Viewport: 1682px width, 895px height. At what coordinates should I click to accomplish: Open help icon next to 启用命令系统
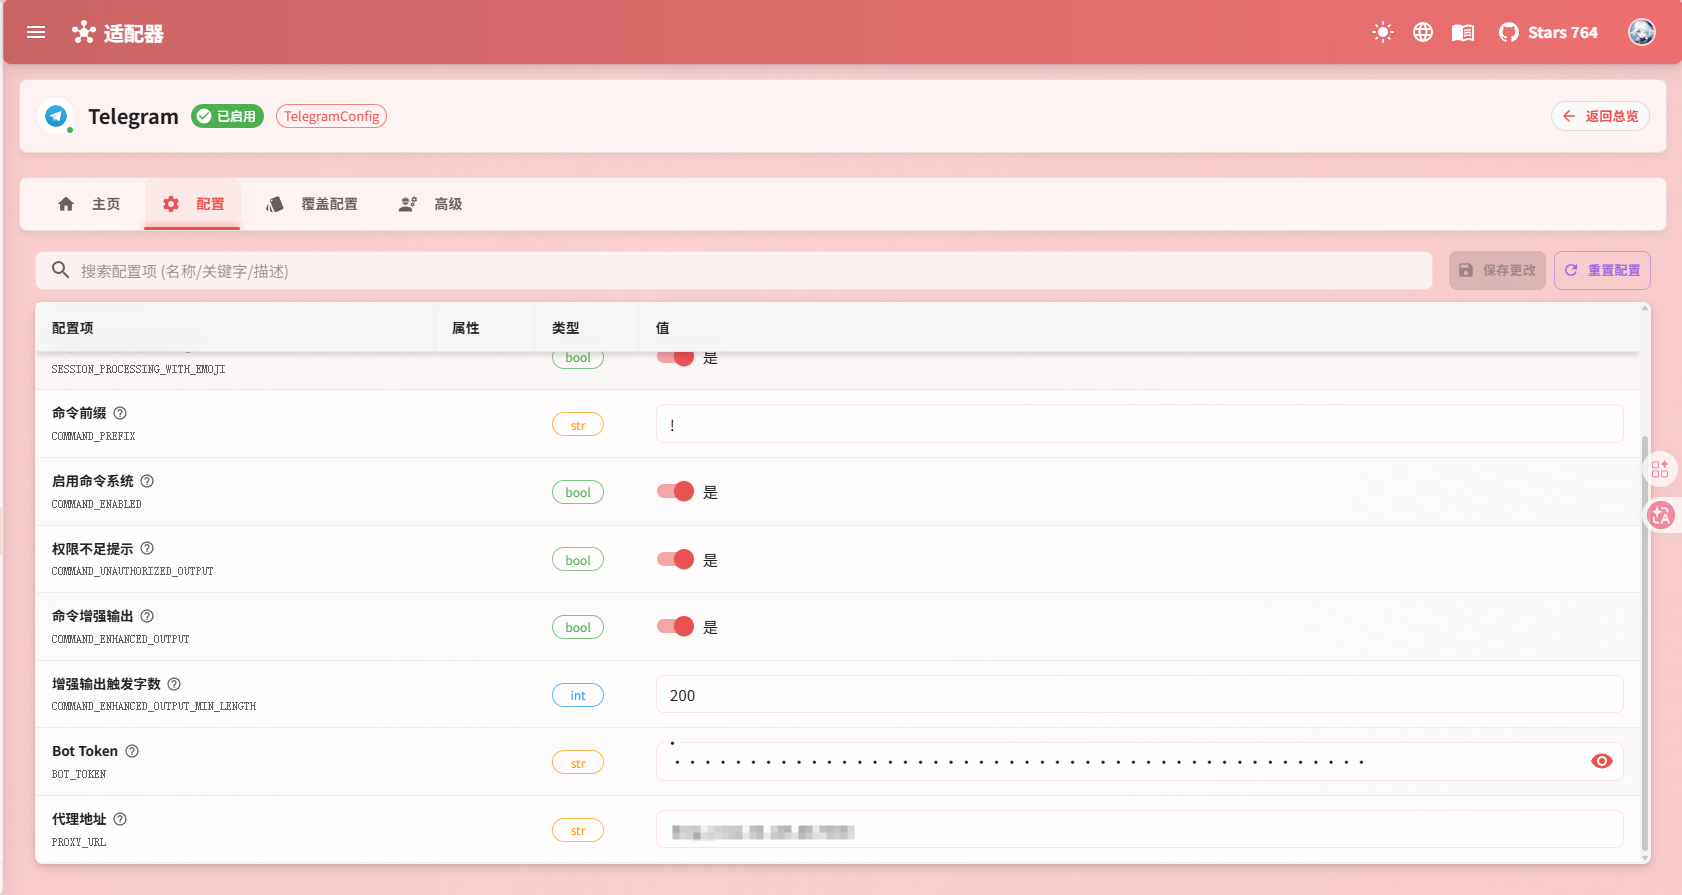click(147, 481)
